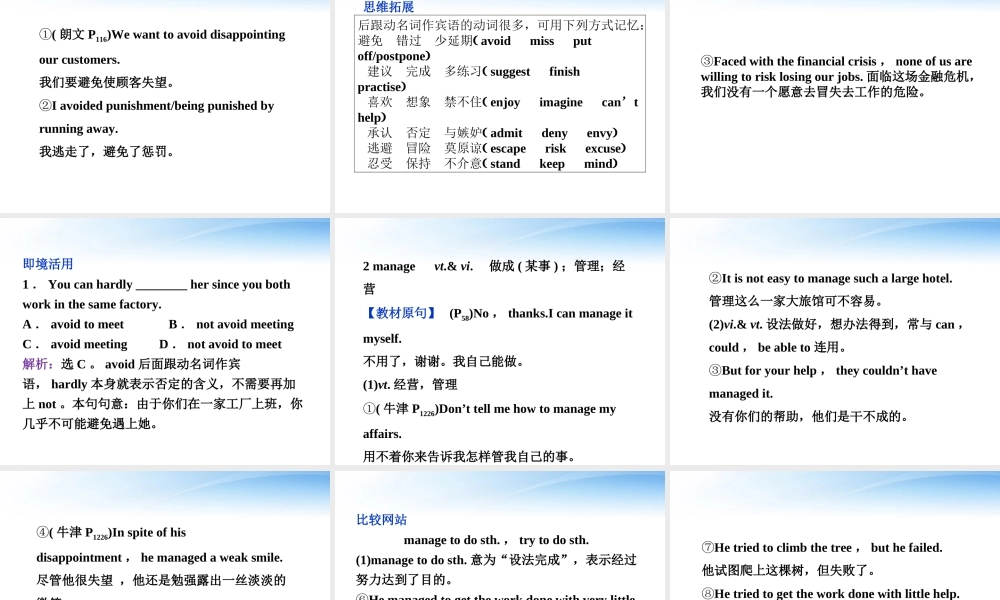Click the 比较网站 heading
This screenshot has width=1000, height=600.
pos(381,520)
